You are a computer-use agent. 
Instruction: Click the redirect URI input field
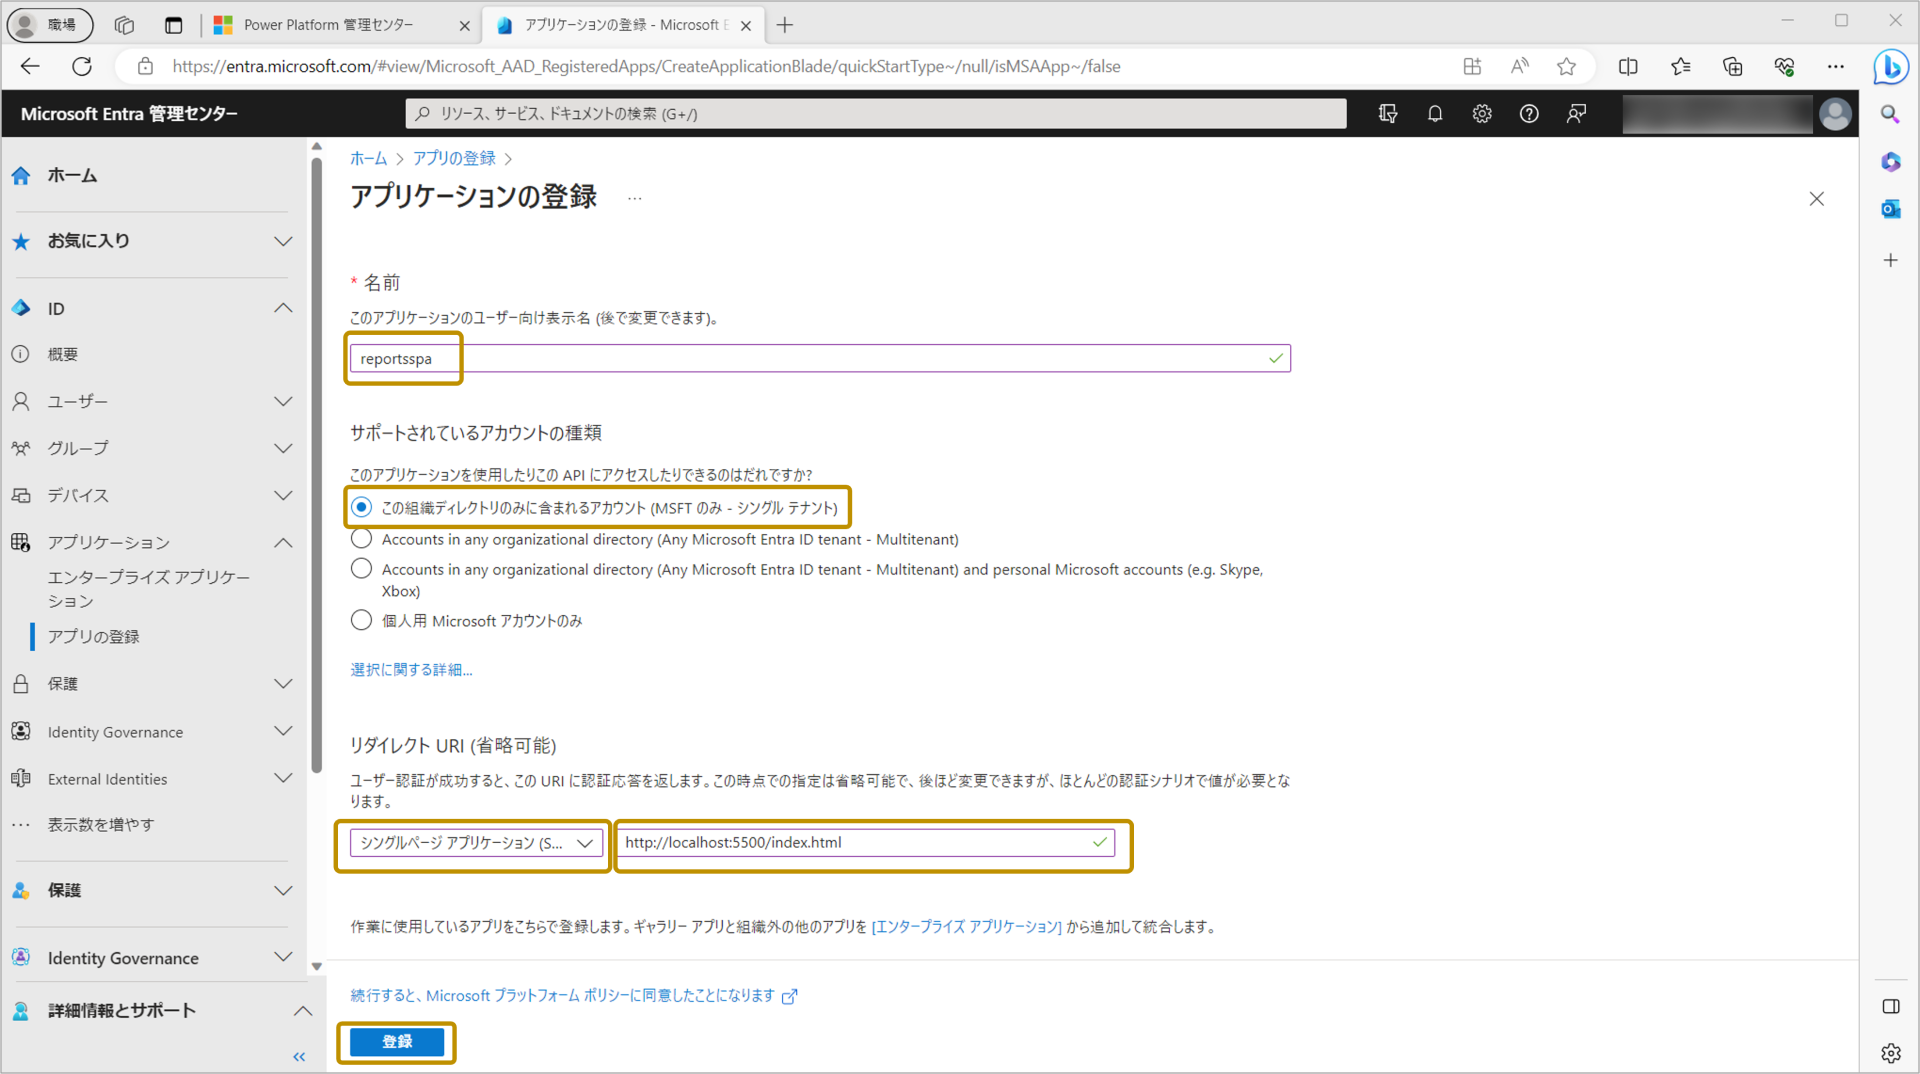pyautogui.click(x=865, y=842)
